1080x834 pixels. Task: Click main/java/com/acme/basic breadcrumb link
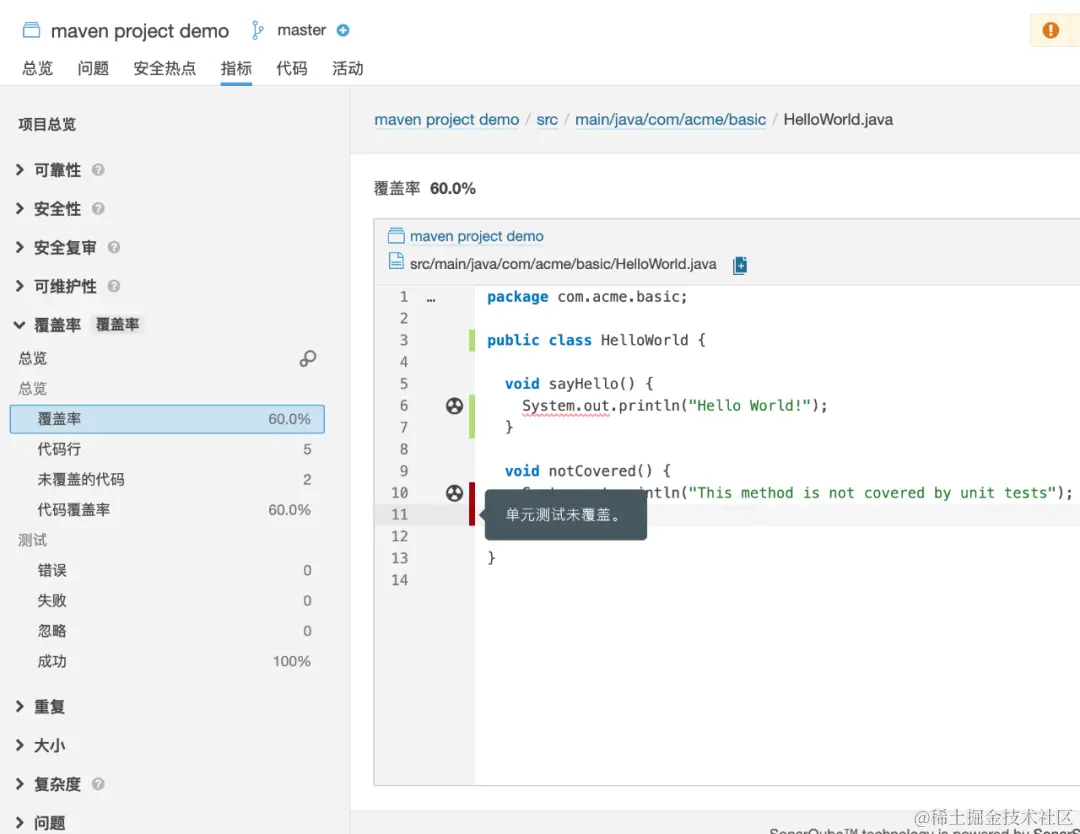(670, 119)
